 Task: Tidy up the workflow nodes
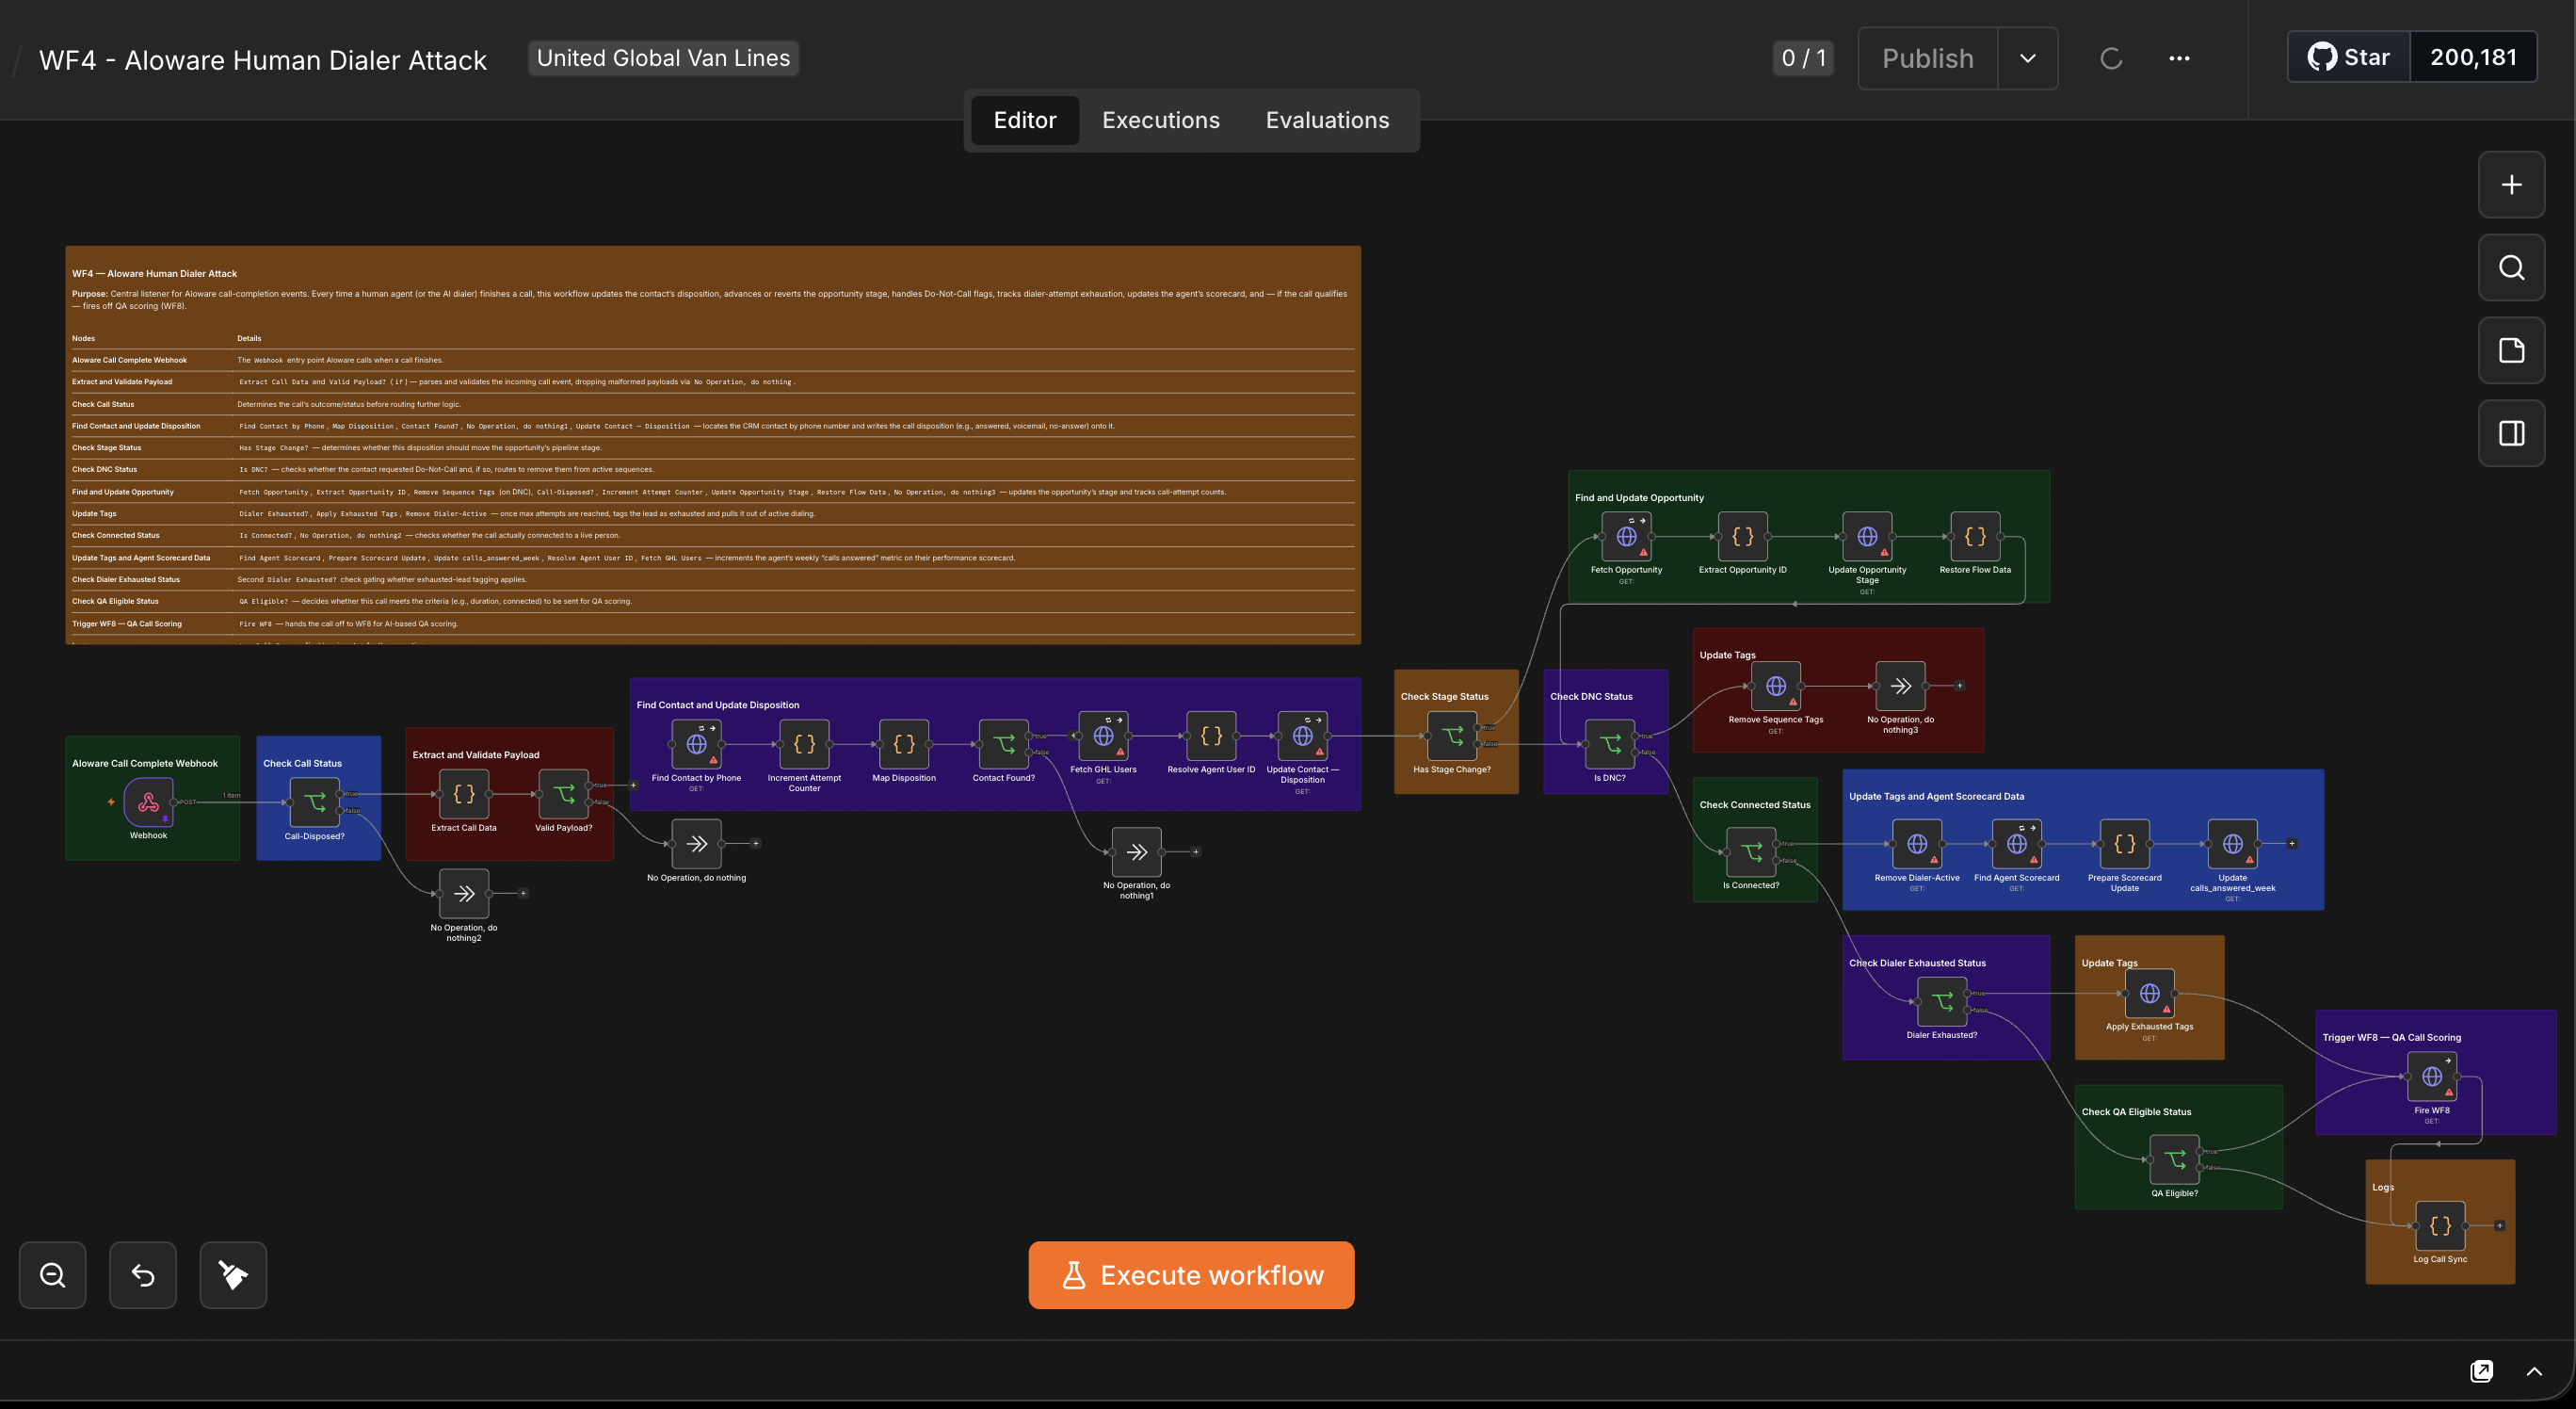233,1275
